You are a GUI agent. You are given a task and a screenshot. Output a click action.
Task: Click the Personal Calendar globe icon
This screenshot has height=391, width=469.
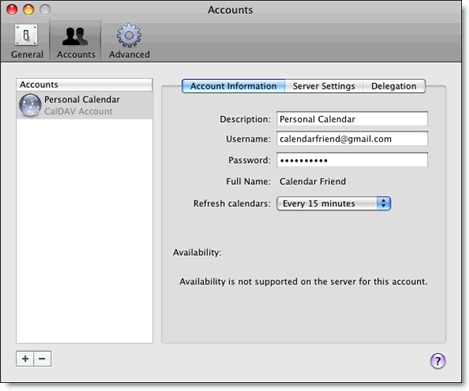click(x=30, y=105)
